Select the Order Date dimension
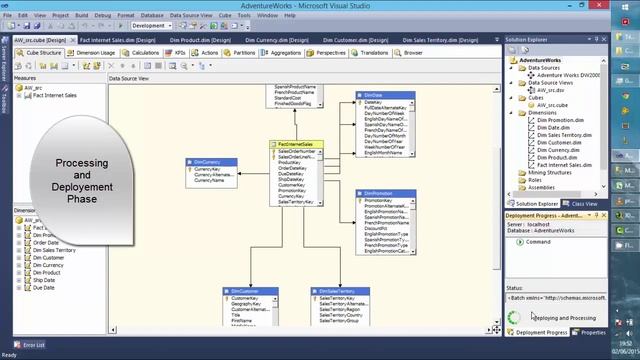640x360 pixels. tap(46, 243)
